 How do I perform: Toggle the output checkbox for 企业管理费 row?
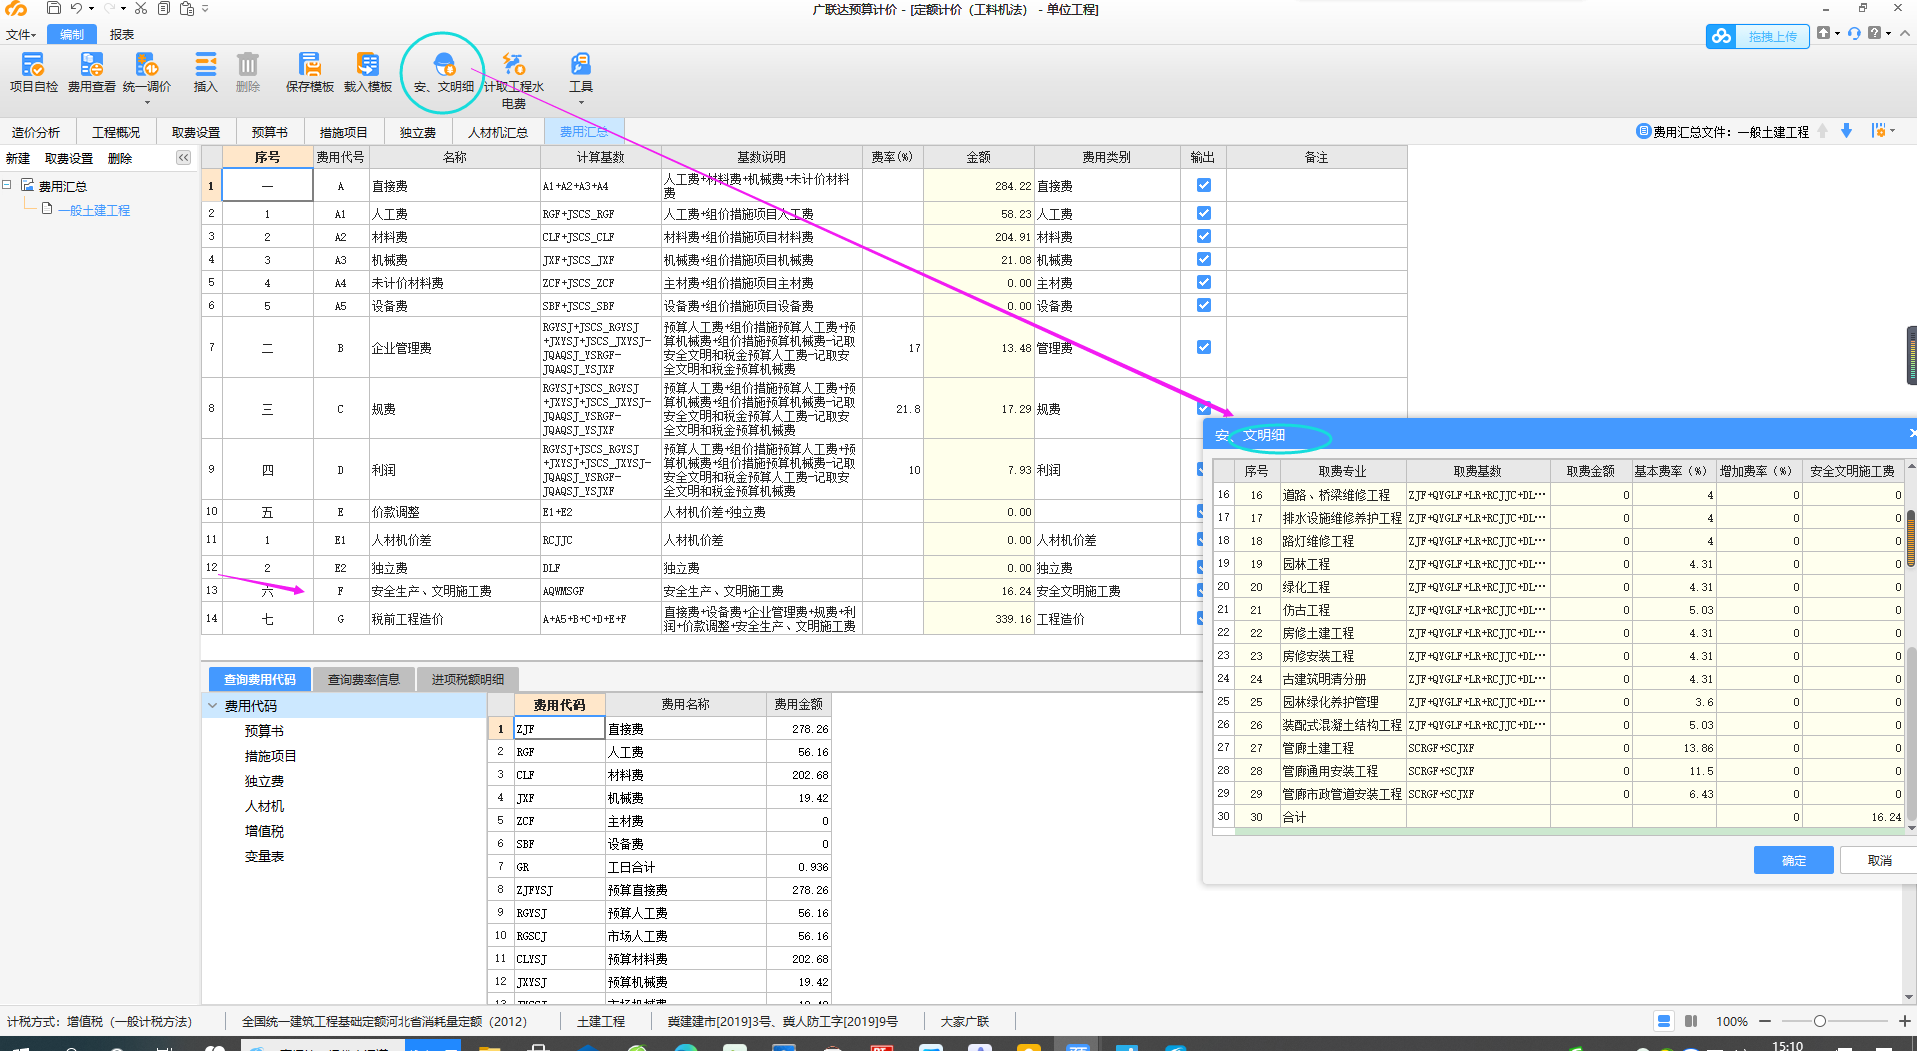coord(1204,347)
